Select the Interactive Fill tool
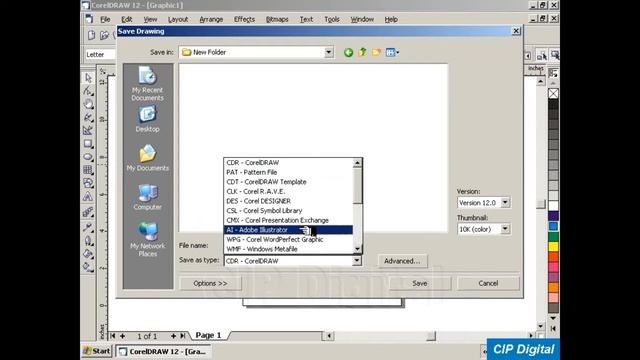 tap(88, 267)
